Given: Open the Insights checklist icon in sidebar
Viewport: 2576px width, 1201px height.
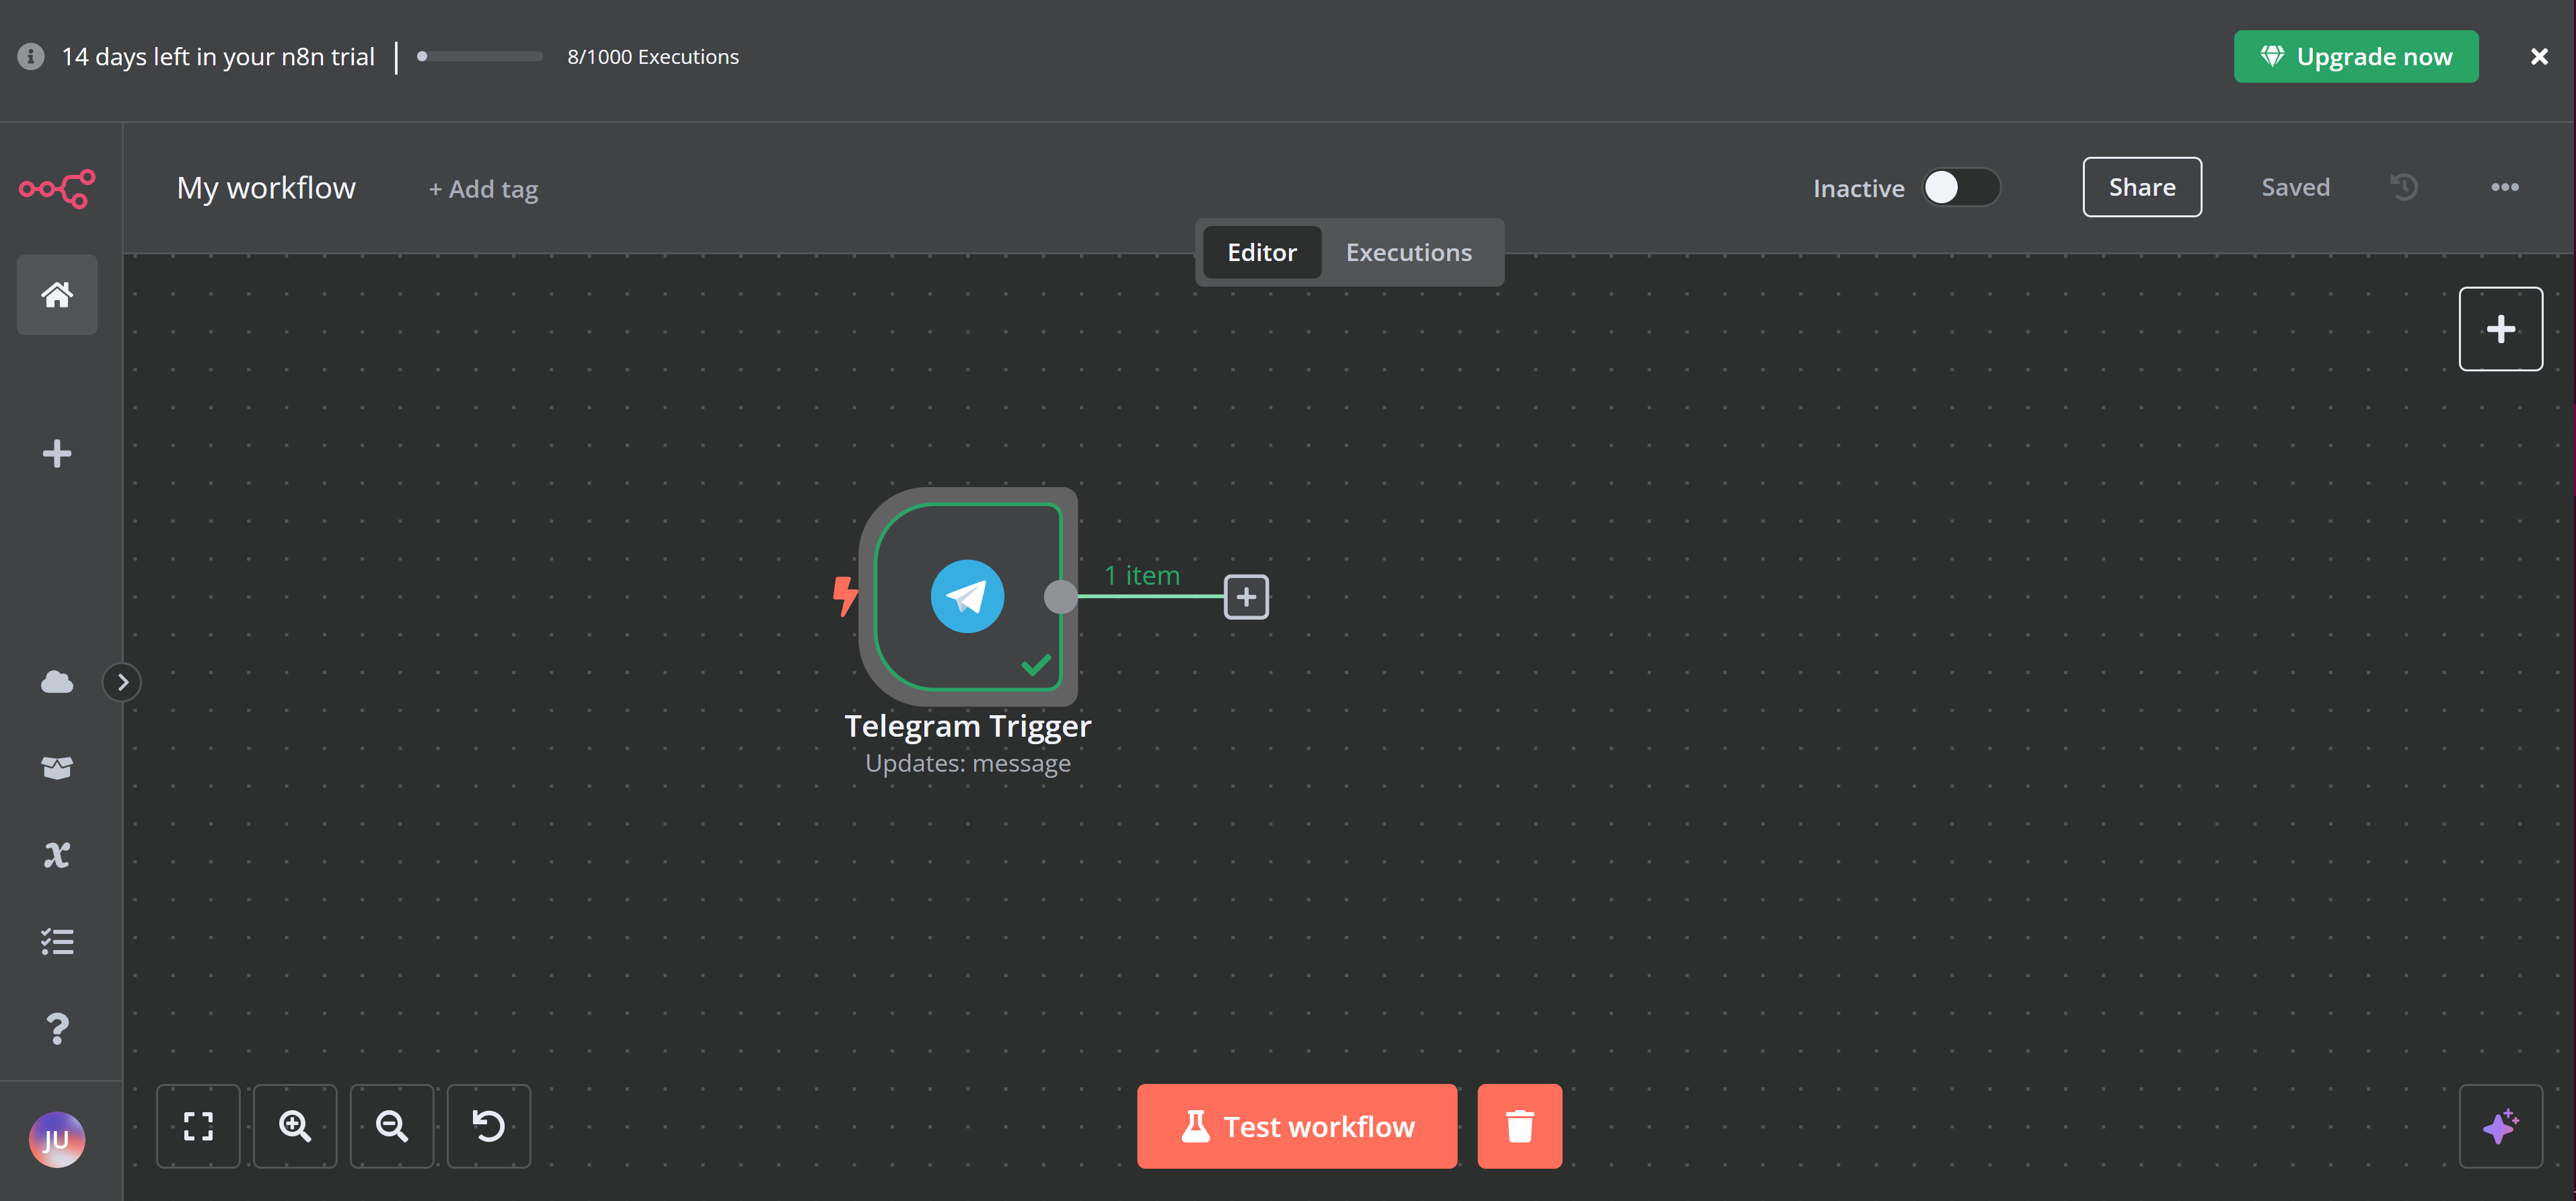Looking at the screenshot, I should tap(57, 941).
